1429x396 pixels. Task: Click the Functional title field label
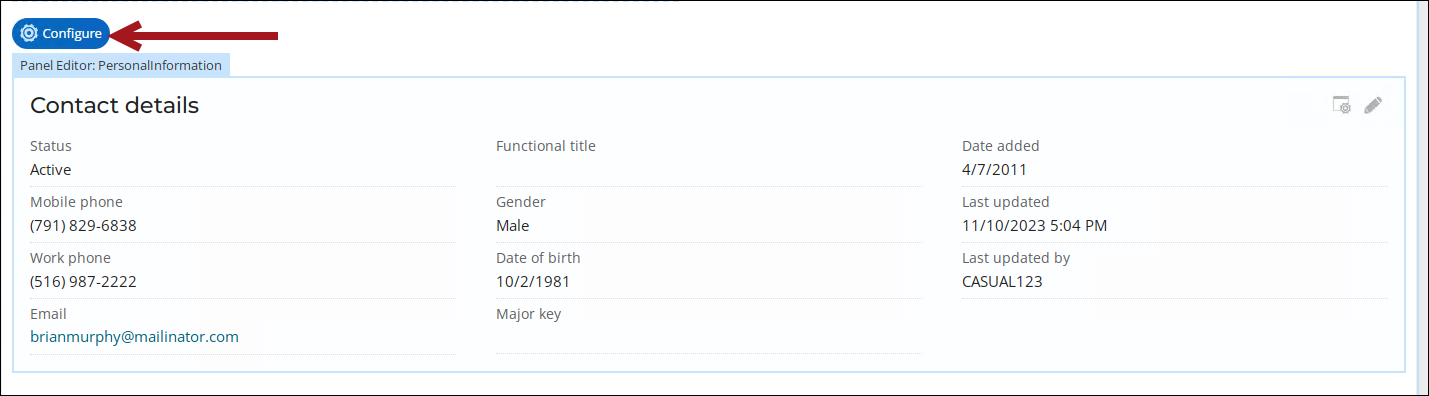click(x=546, y=146)
